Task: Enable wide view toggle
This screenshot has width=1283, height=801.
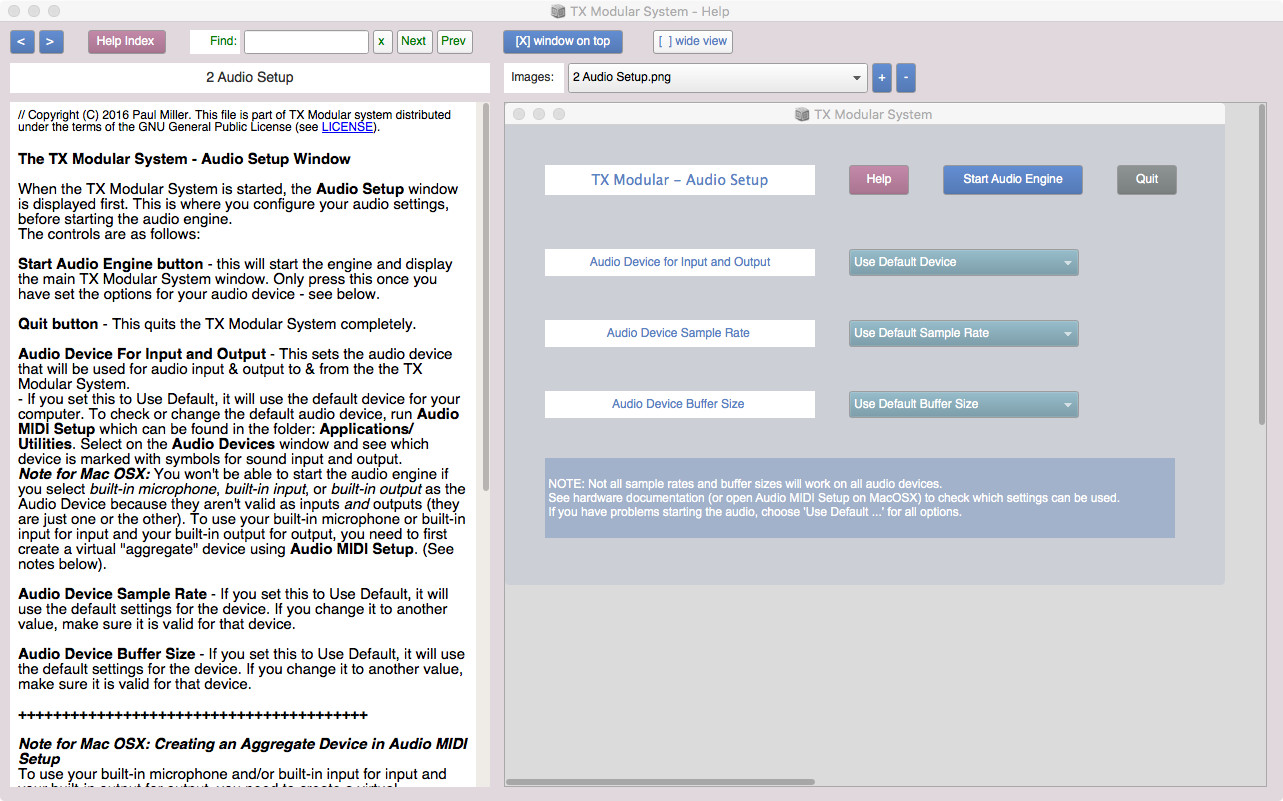Action: click(692, 42)
